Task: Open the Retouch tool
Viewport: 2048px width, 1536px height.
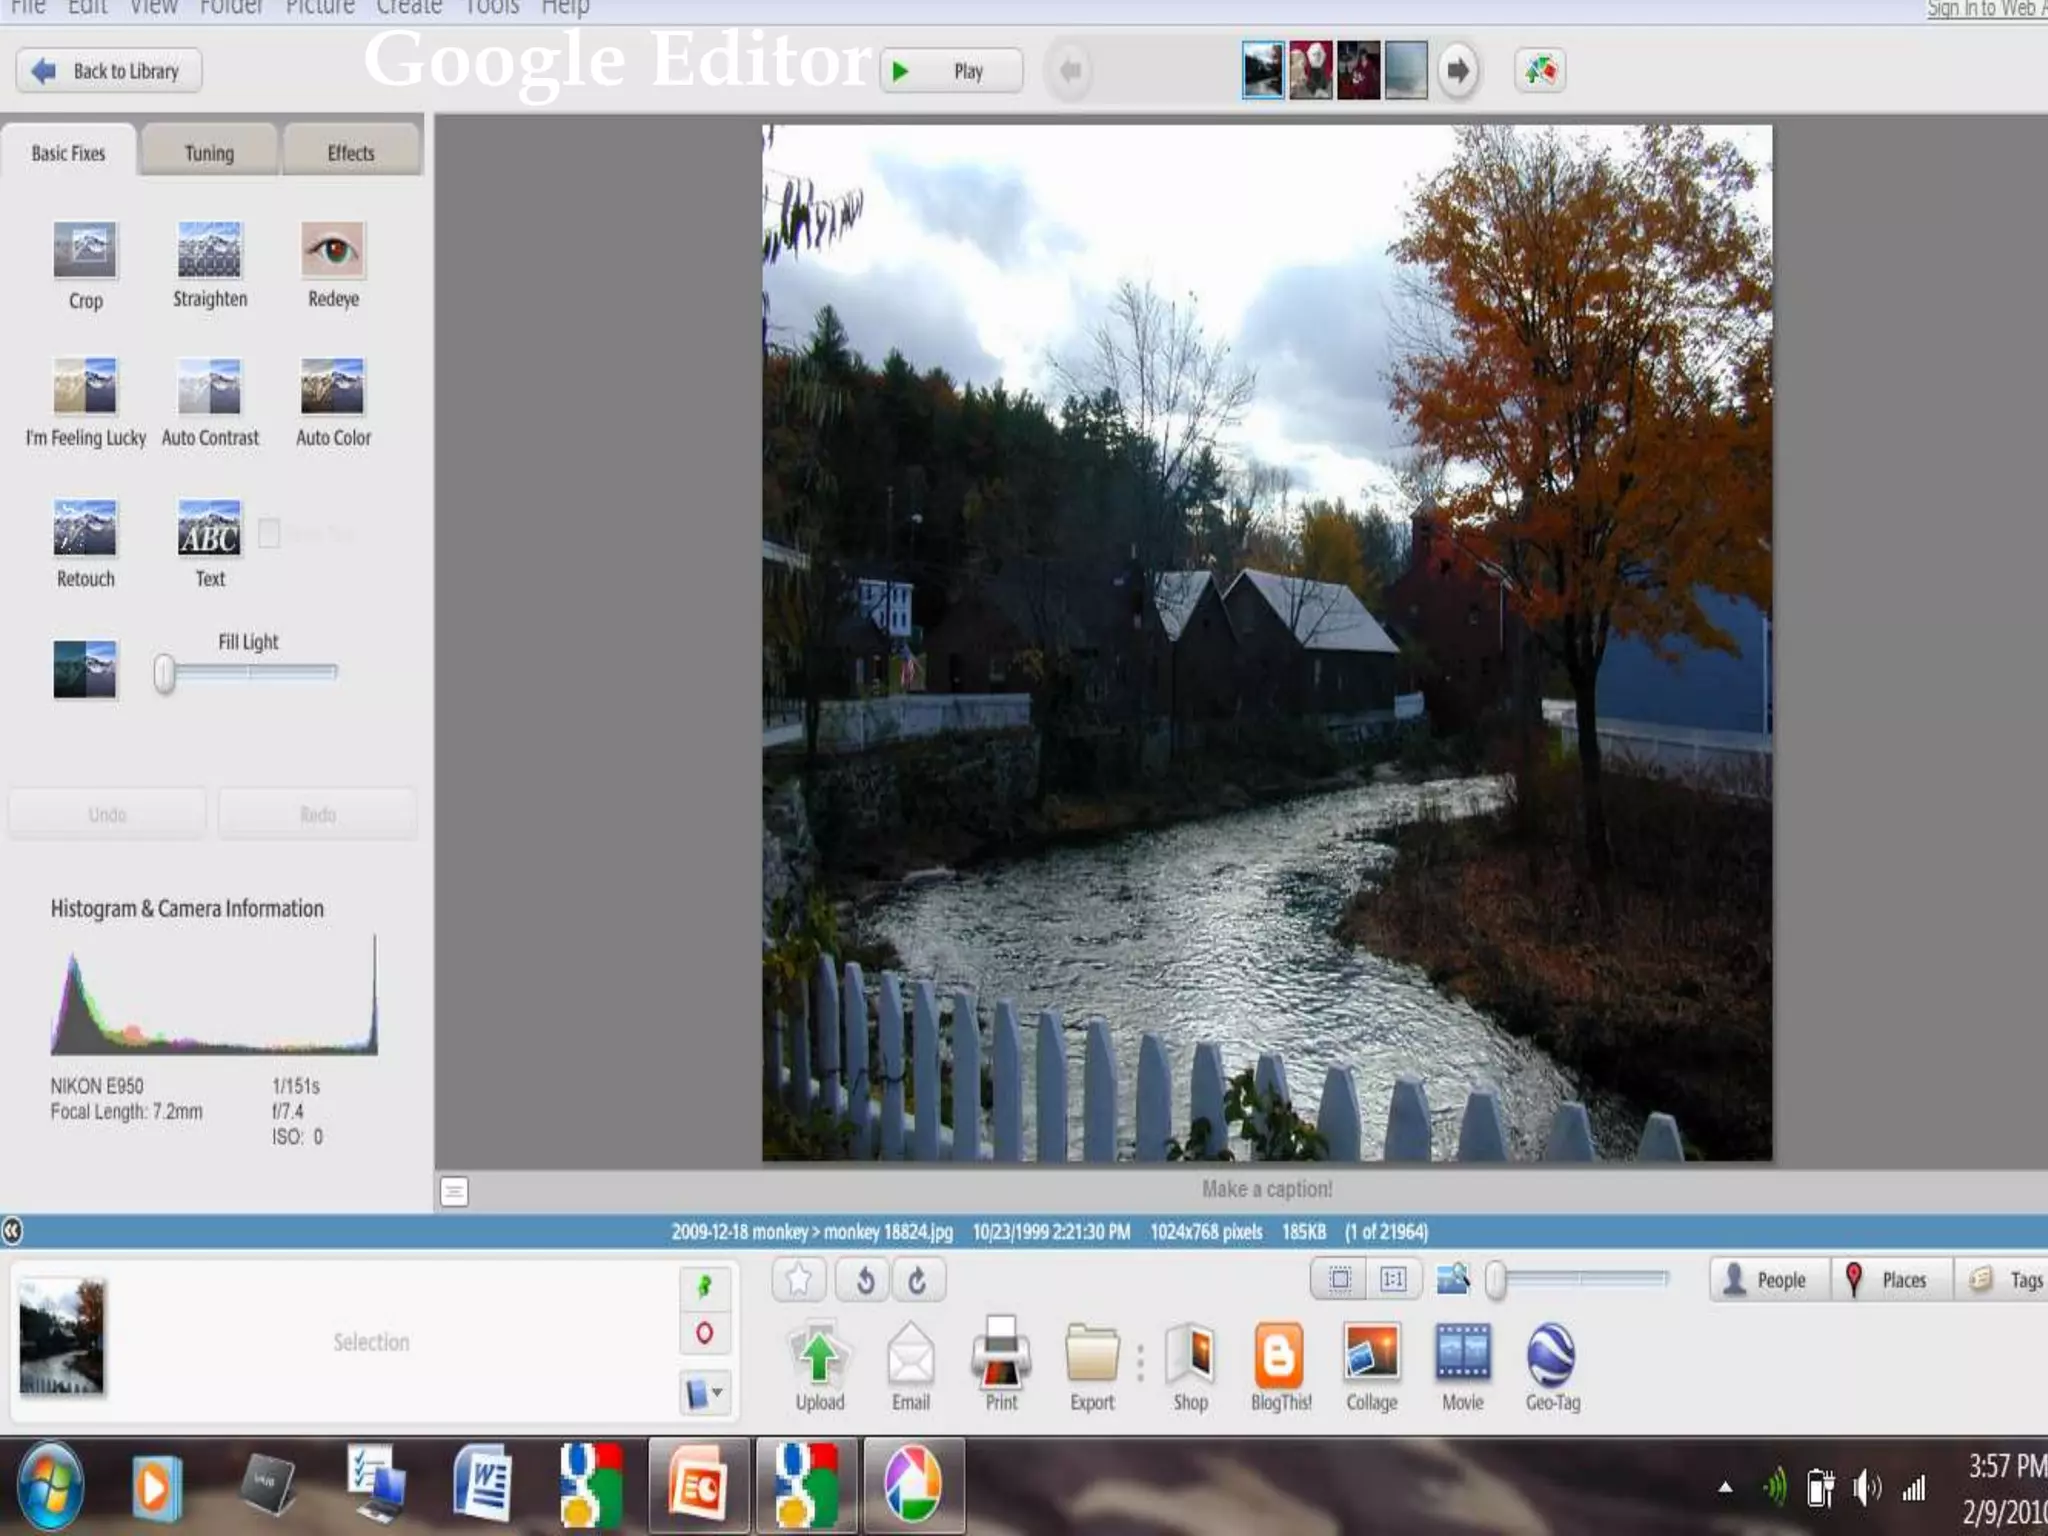Action: [x=85, y=528]
